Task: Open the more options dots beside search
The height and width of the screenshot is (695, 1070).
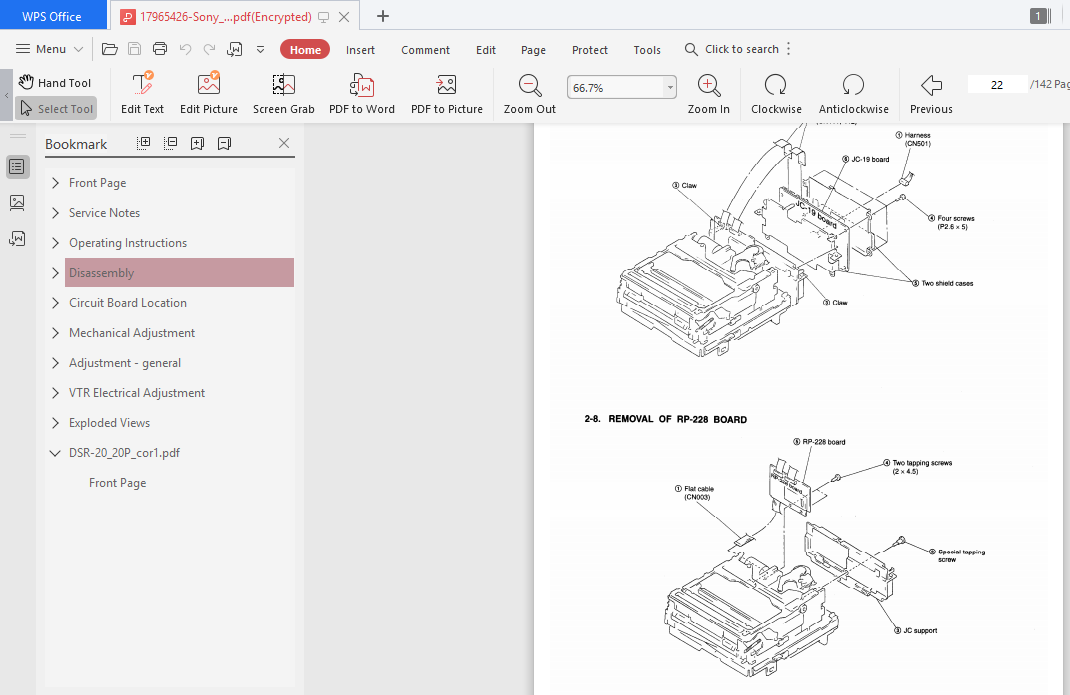Action: (789, 49)
